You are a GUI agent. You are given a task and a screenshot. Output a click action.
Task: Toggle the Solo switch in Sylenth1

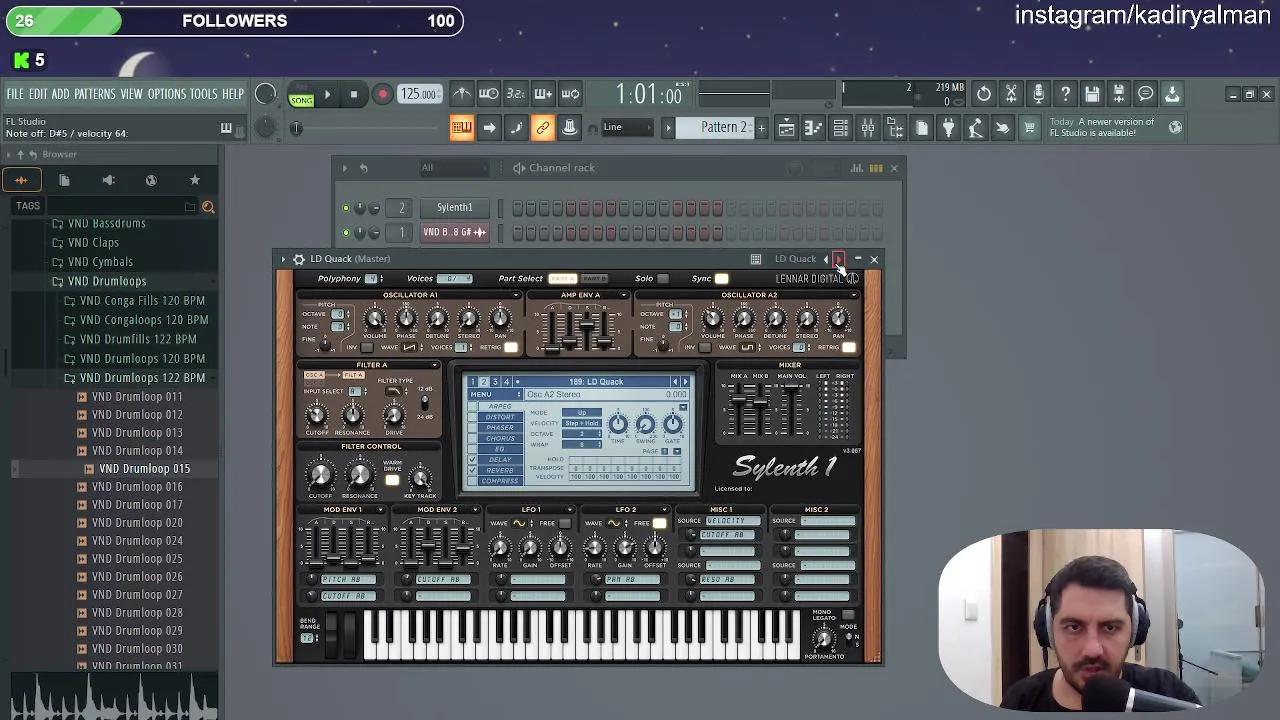click(x=662, y=279)
